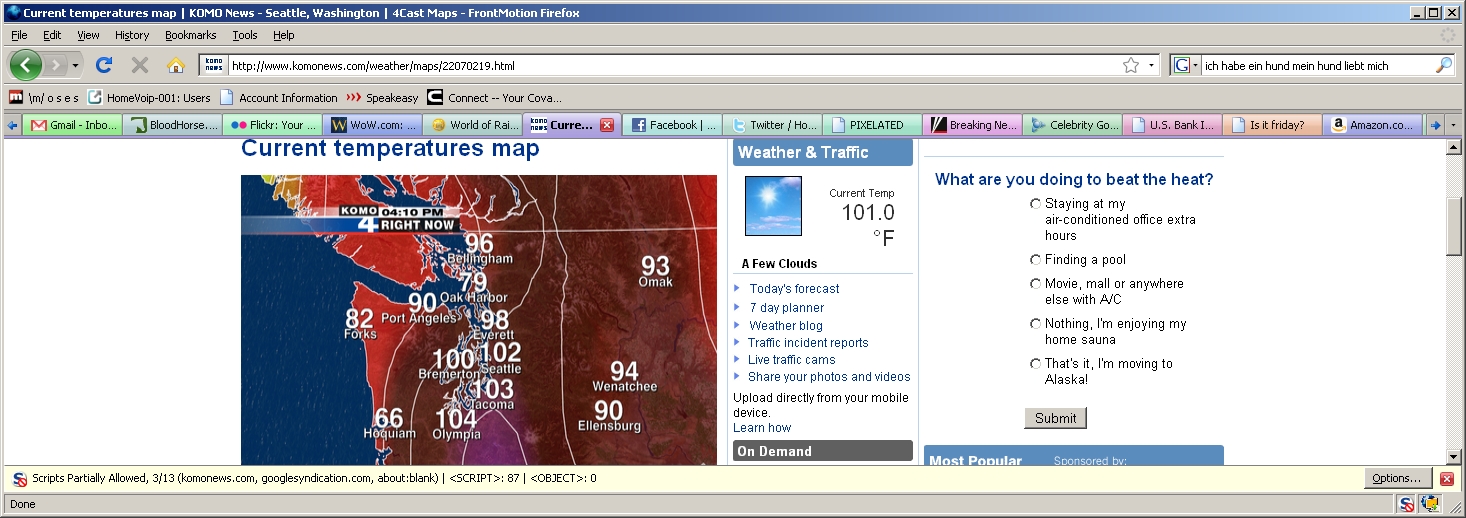Click the greyed Forward arrow button

[x=56, y=65]
